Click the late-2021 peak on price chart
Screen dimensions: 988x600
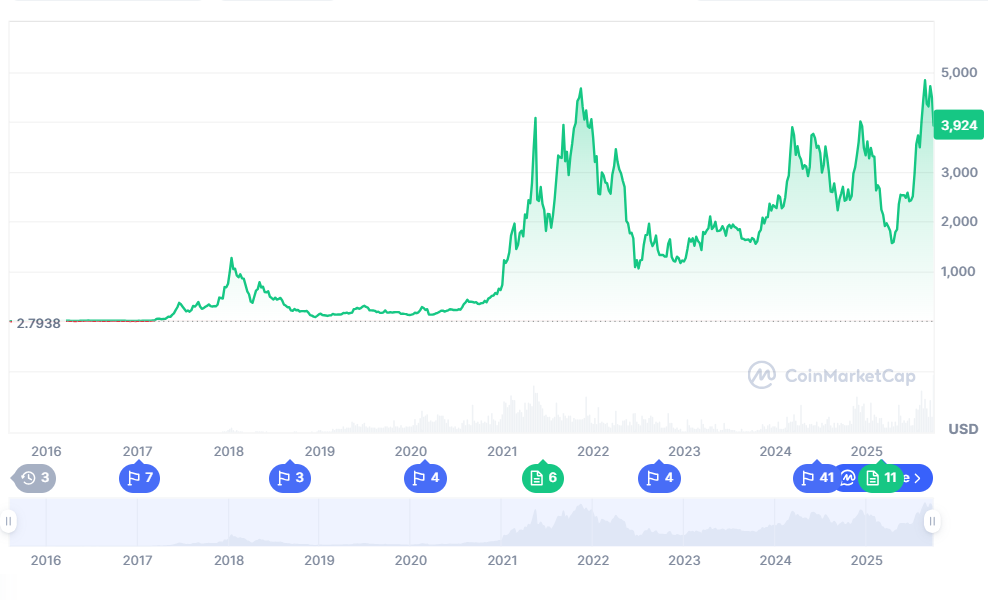pos(580,89)
